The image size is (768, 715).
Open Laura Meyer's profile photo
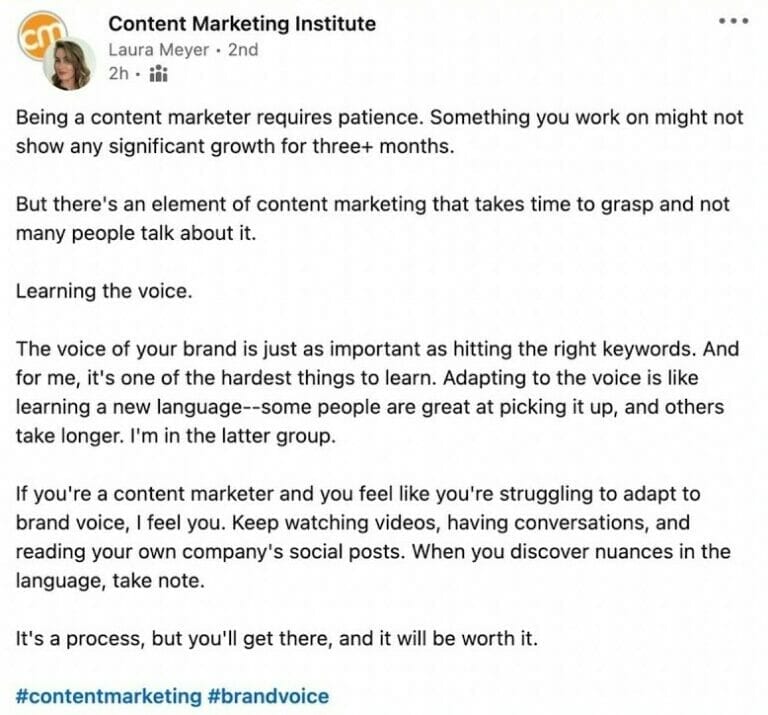coord(69,64)
